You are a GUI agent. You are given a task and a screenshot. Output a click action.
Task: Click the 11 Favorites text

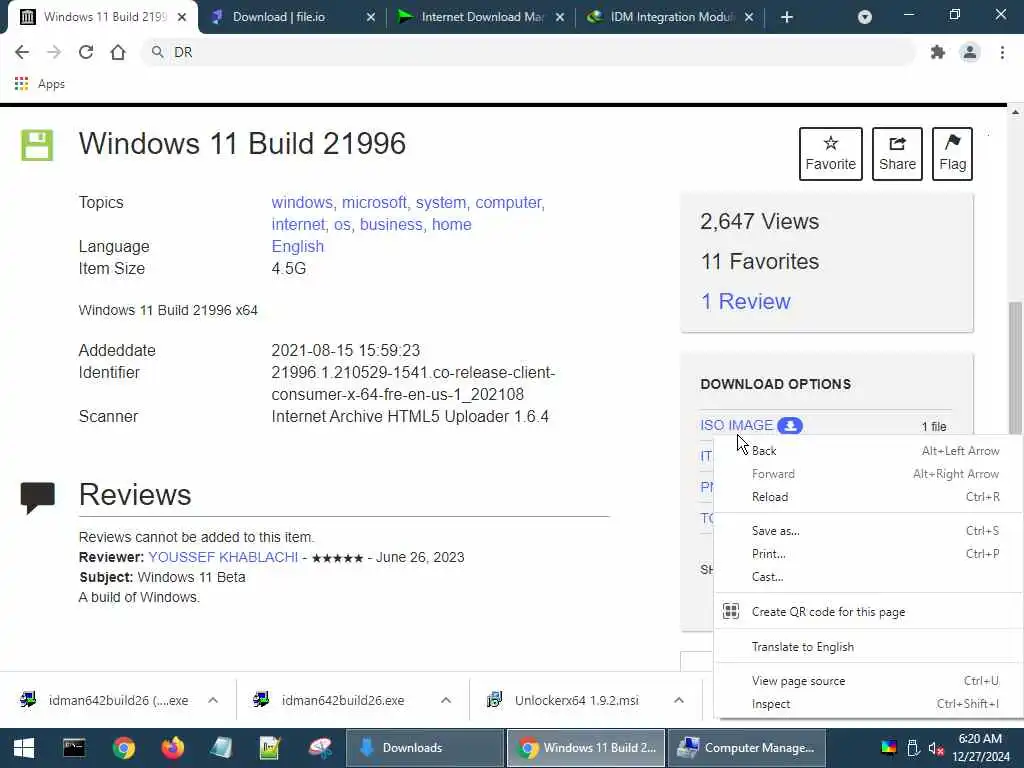click(760, 261)
